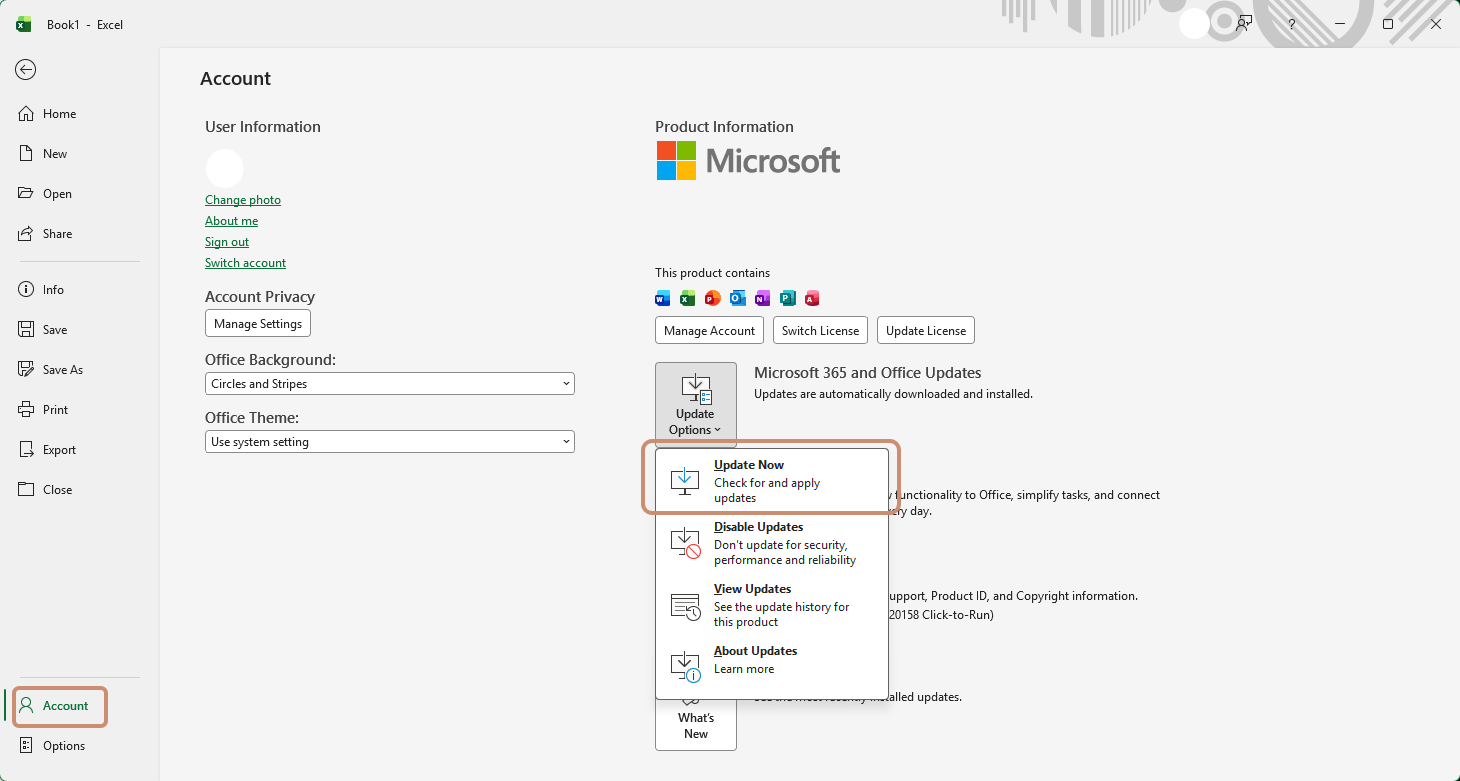Click the user profile photo placeholder
The width and height of the screenshot is (1460, 781).
(225, 169)
